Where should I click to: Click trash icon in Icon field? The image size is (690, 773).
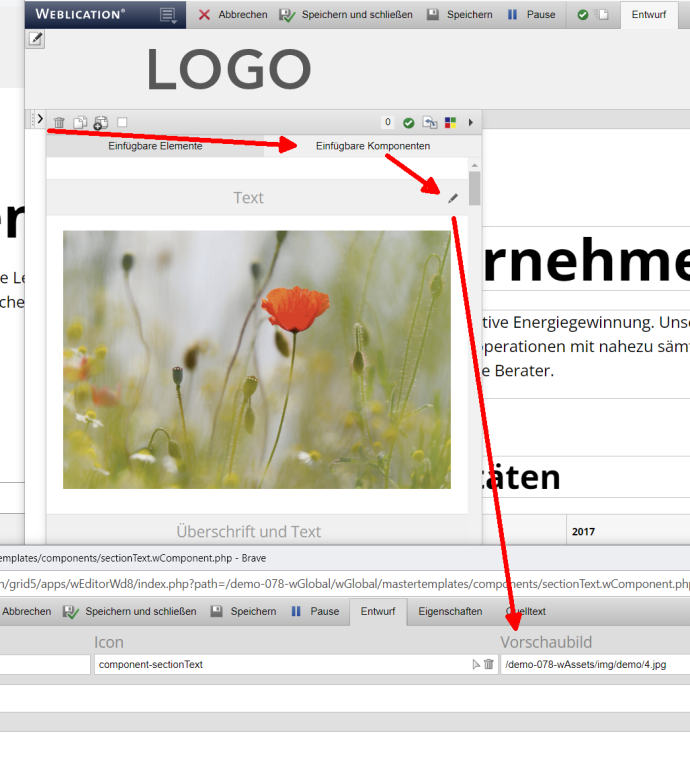point(488,665)
